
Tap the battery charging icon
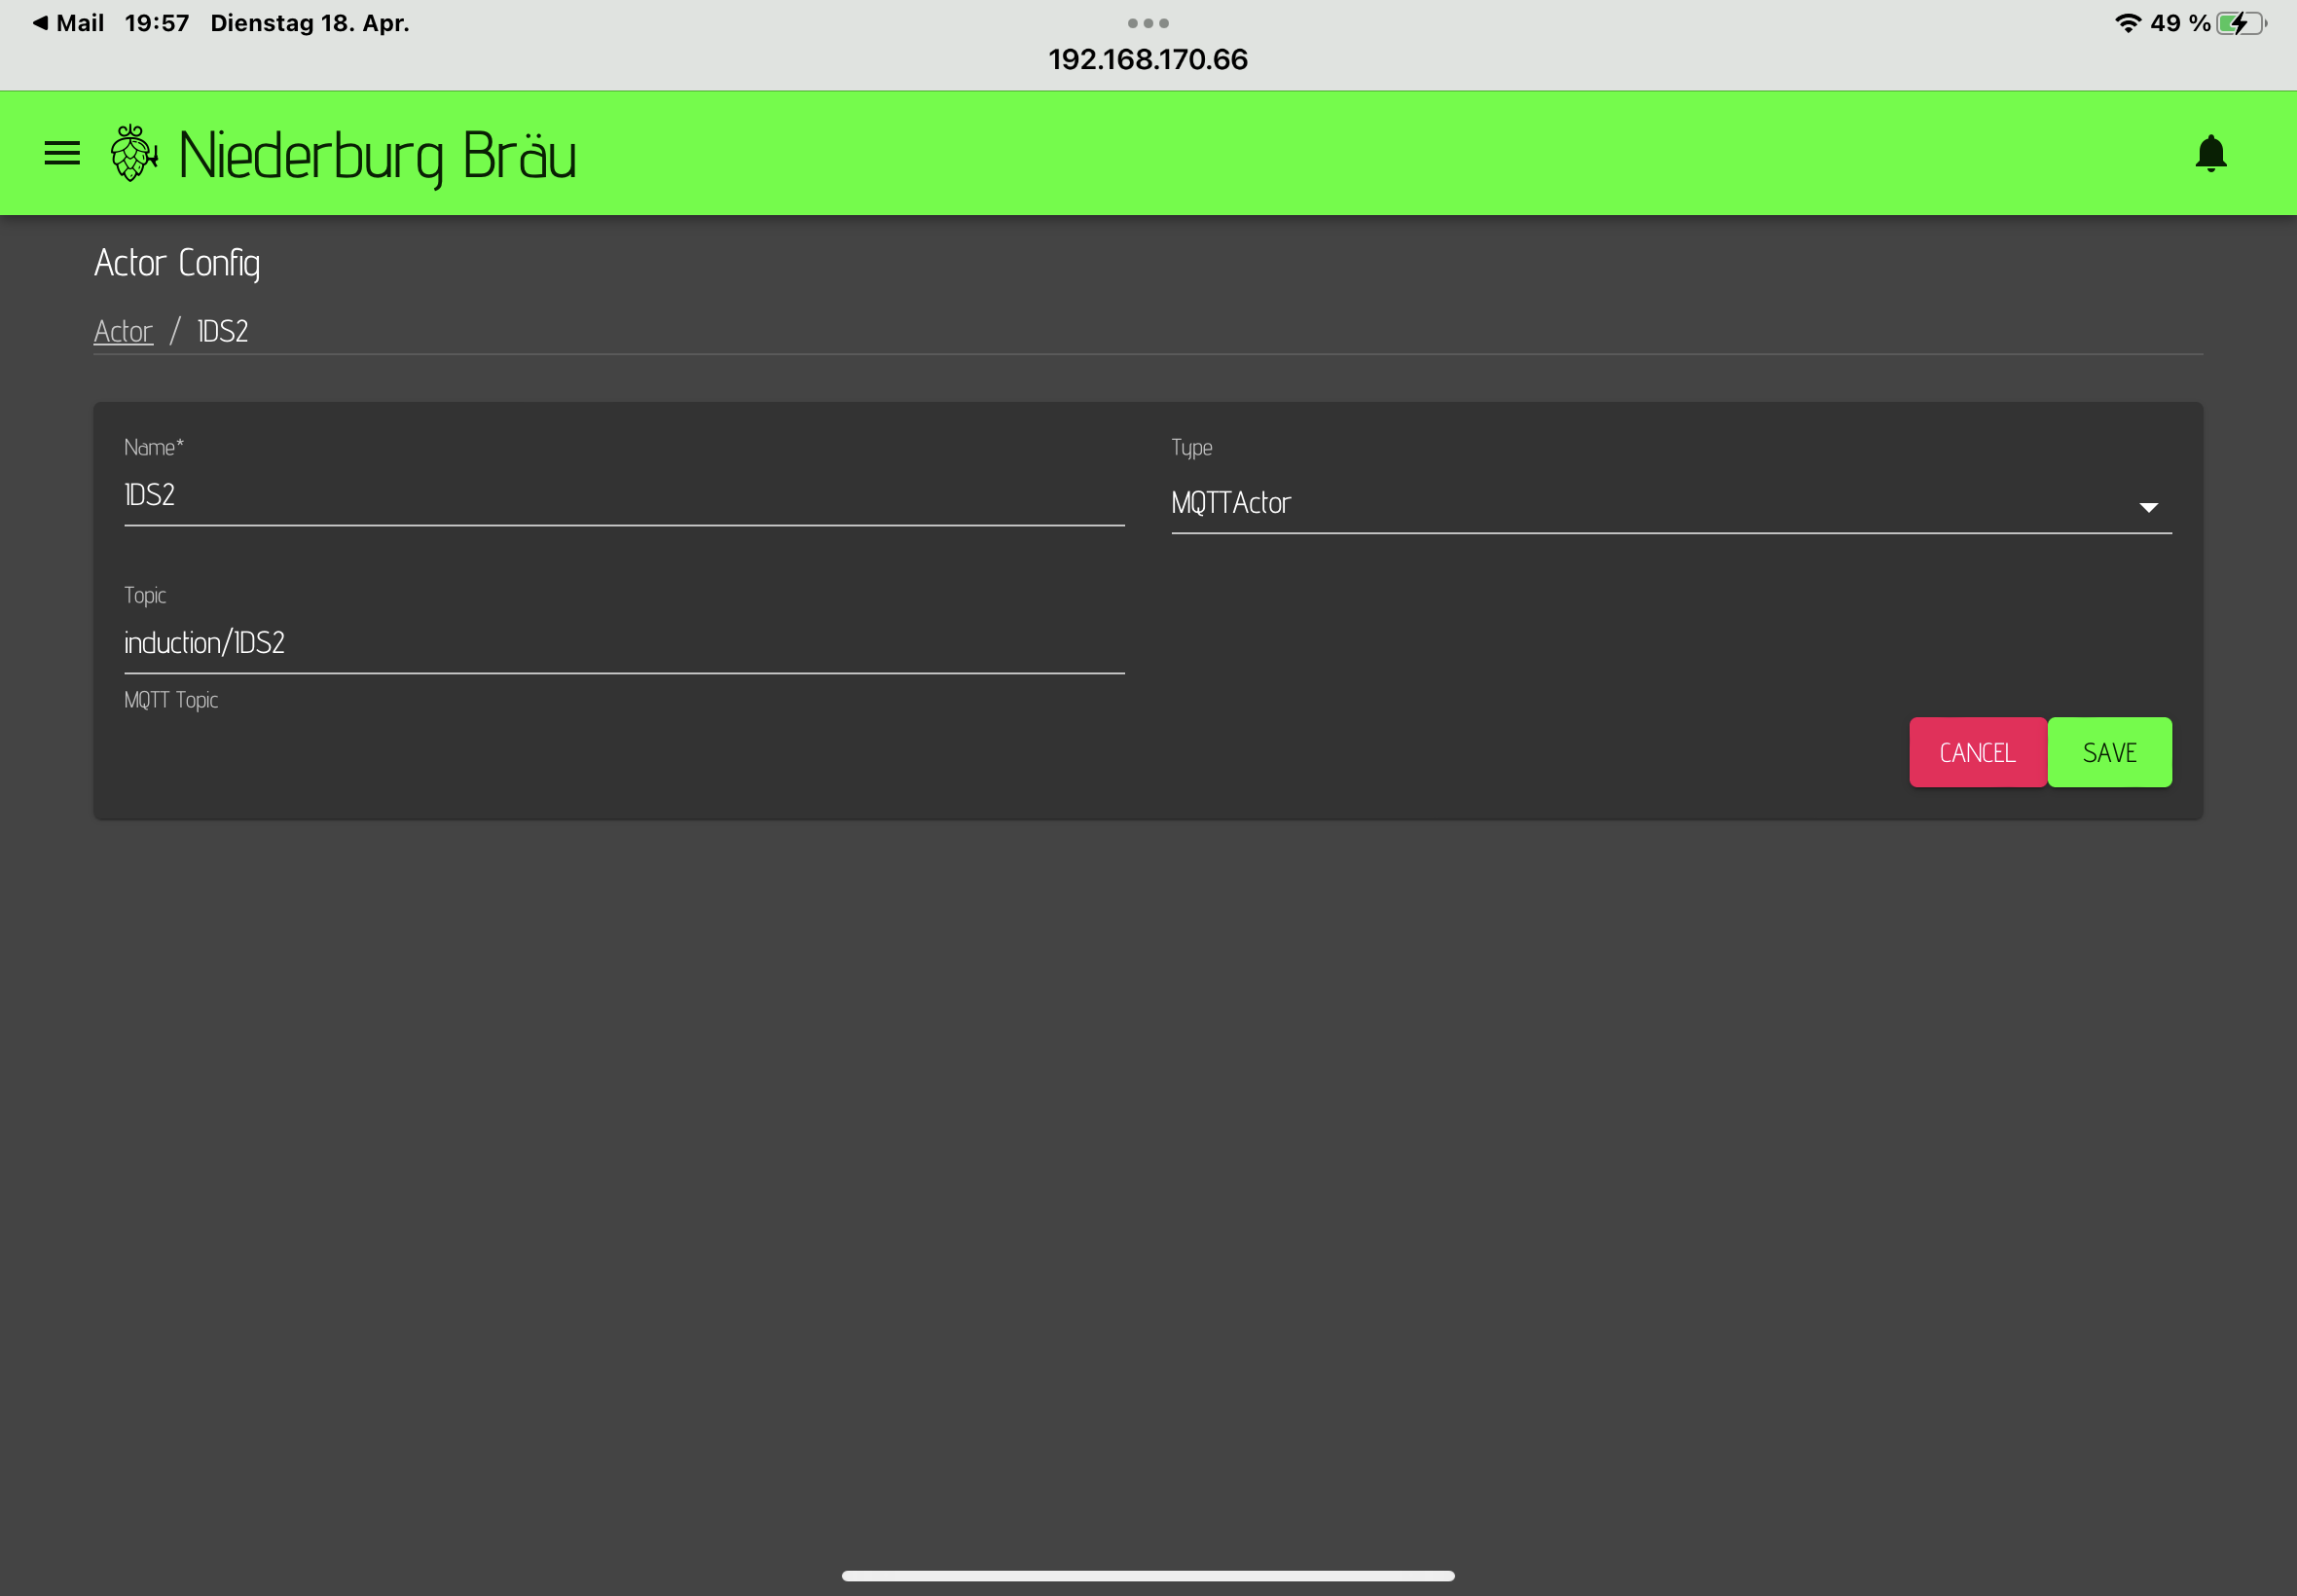[x=2238, y=23]
